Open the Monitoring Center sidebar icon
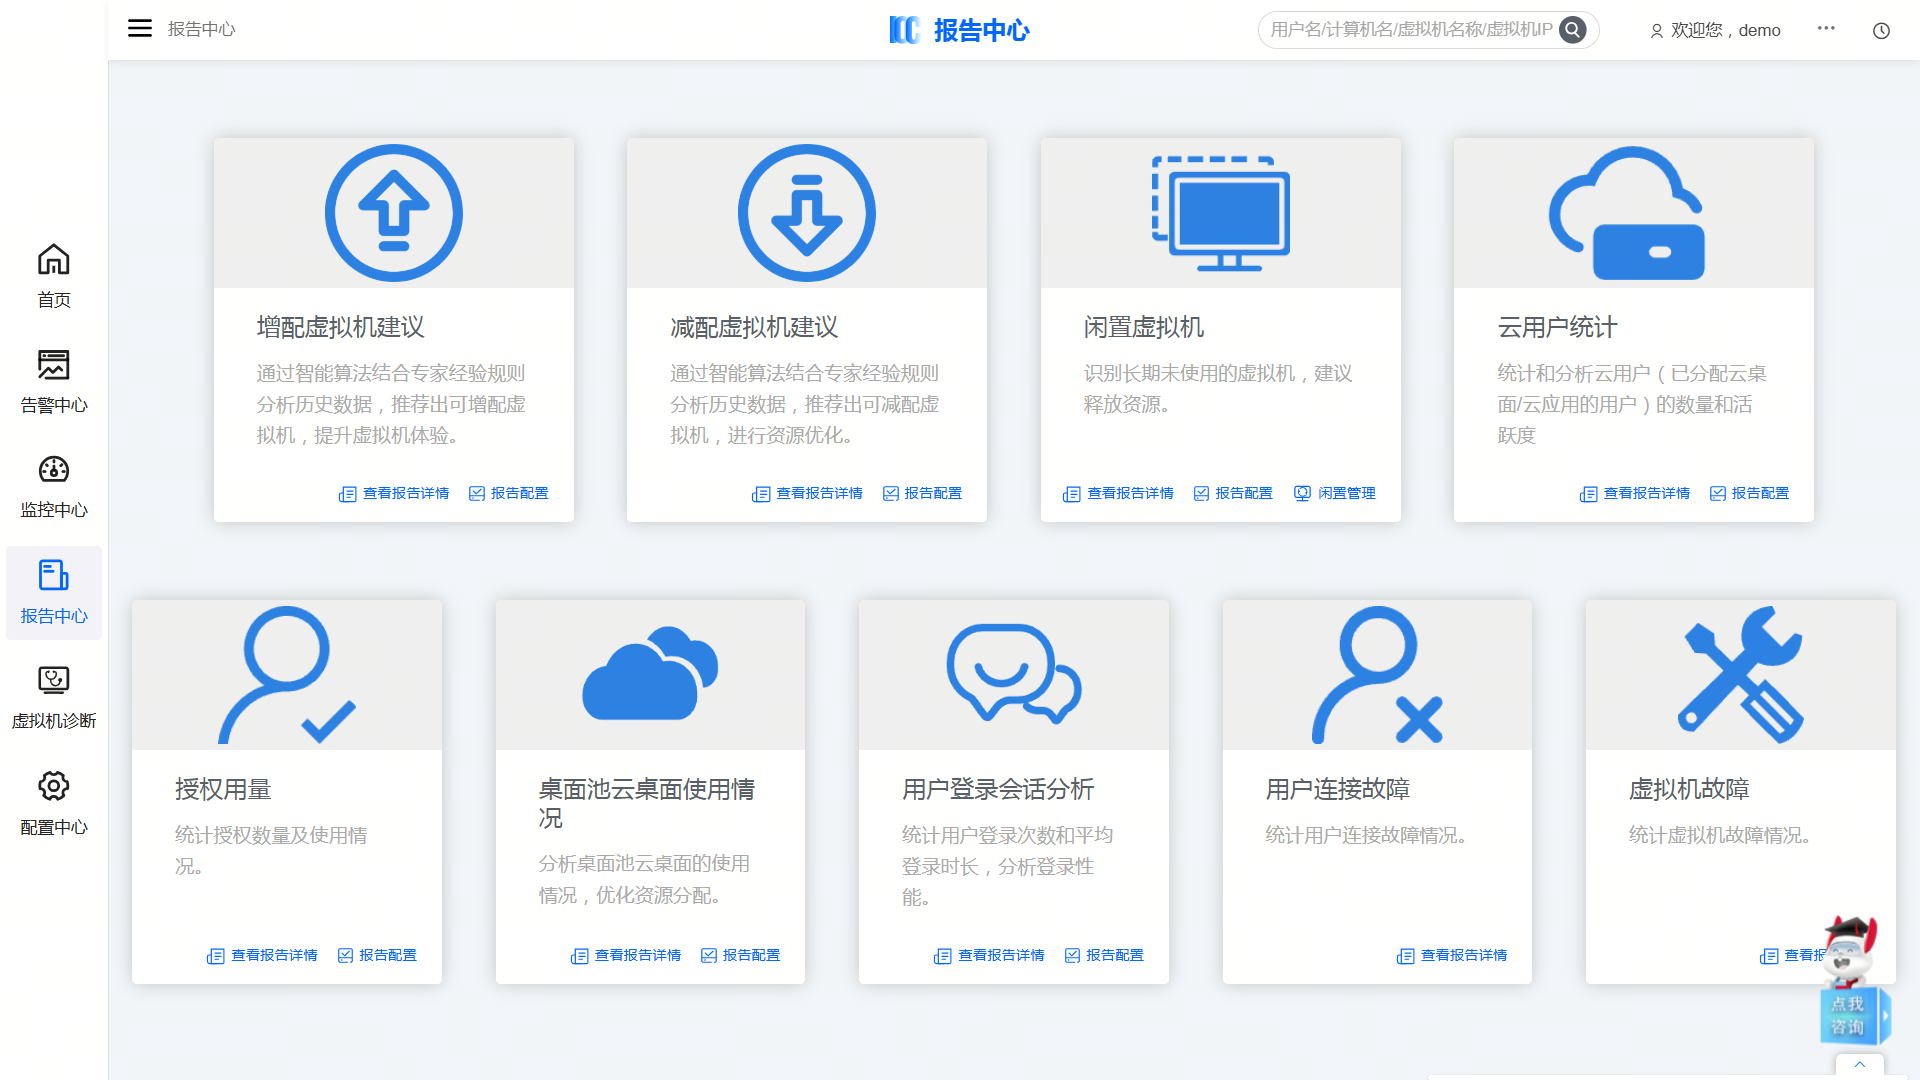The height and width of the screenshot is (1080, 1920). (x=54, y=486)
